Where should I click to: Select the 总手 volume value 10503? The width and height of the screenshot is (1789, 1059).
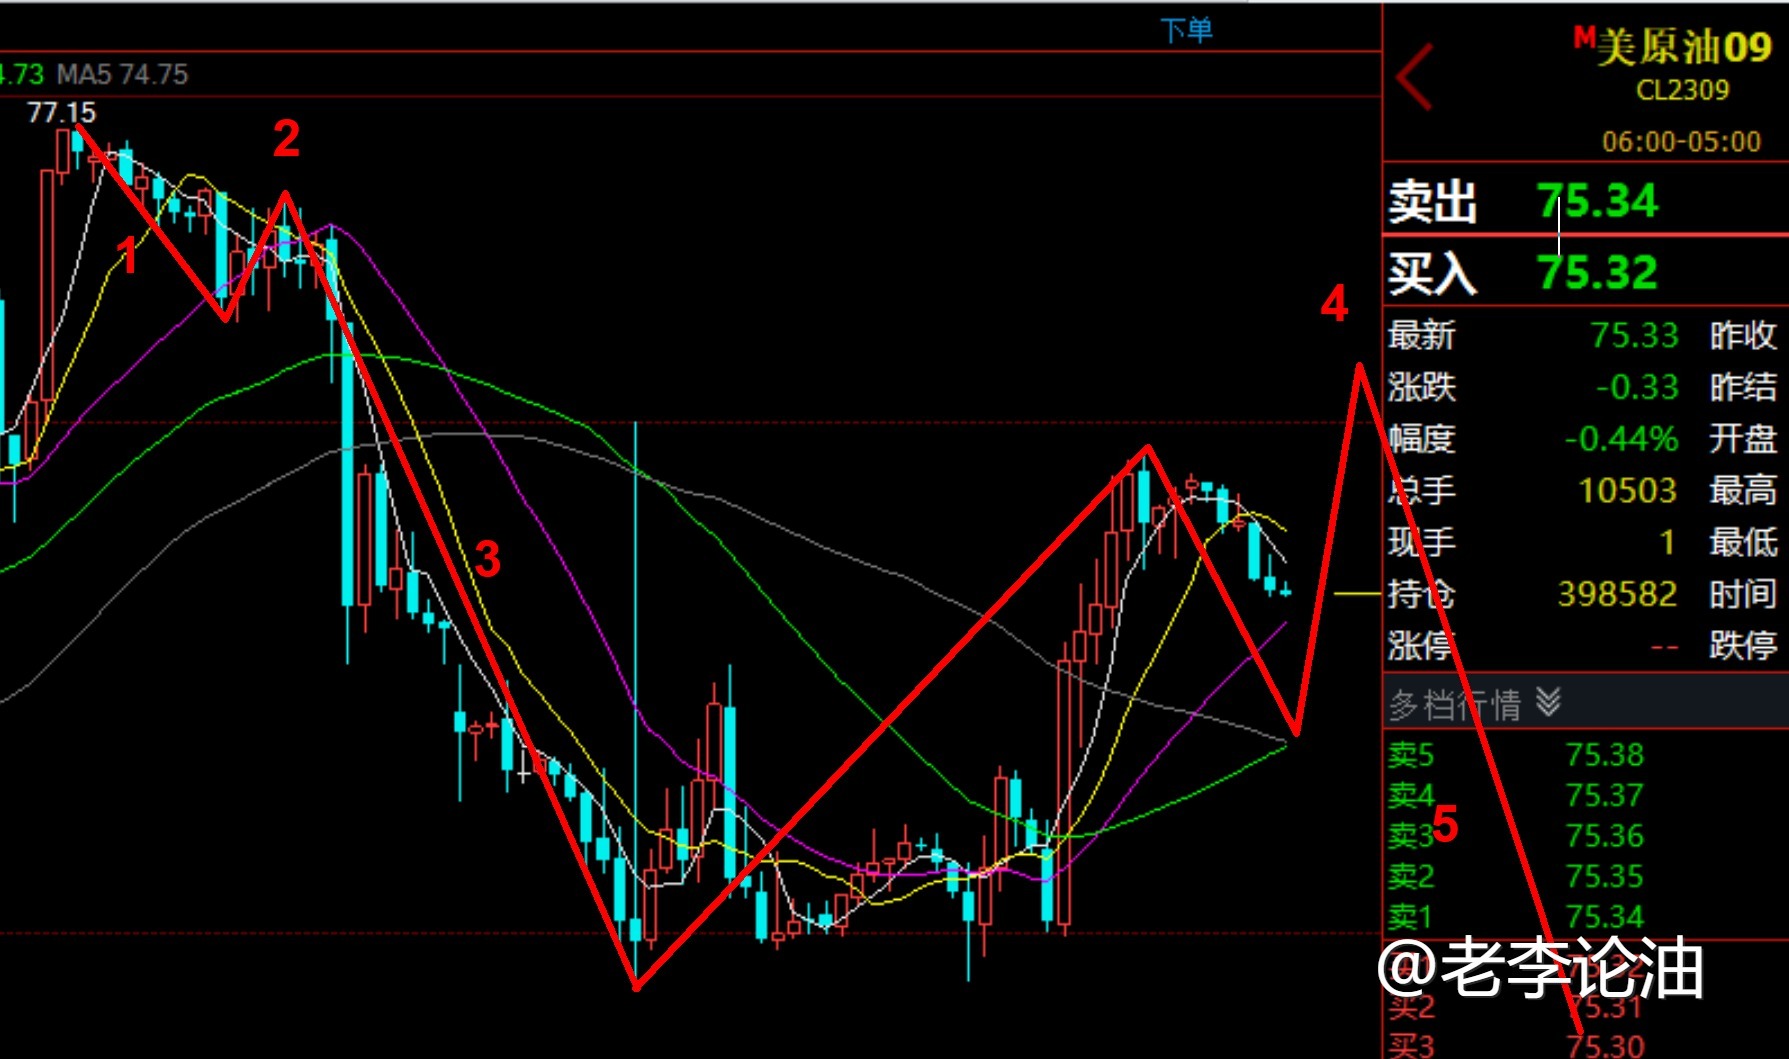tap(1627, 491)
